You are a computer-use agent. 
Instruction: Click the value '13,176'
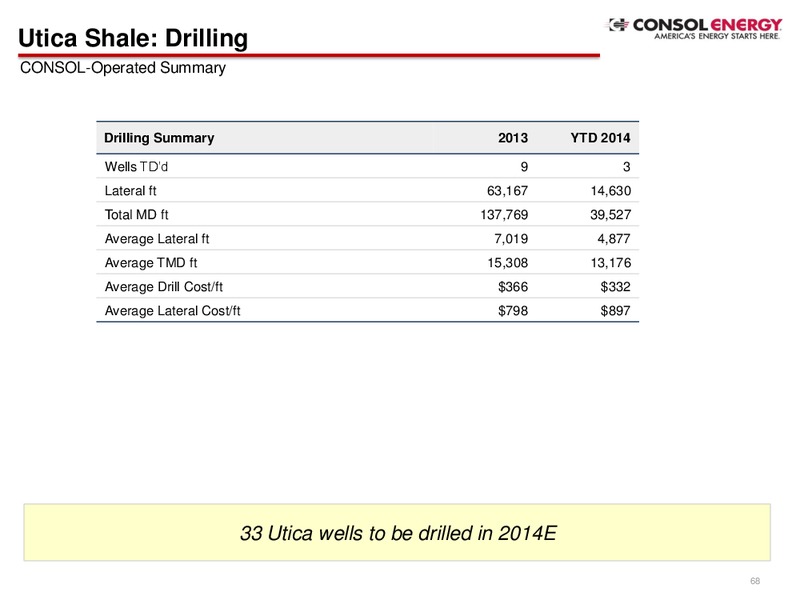pyautogui.click(x=611, y=263)
